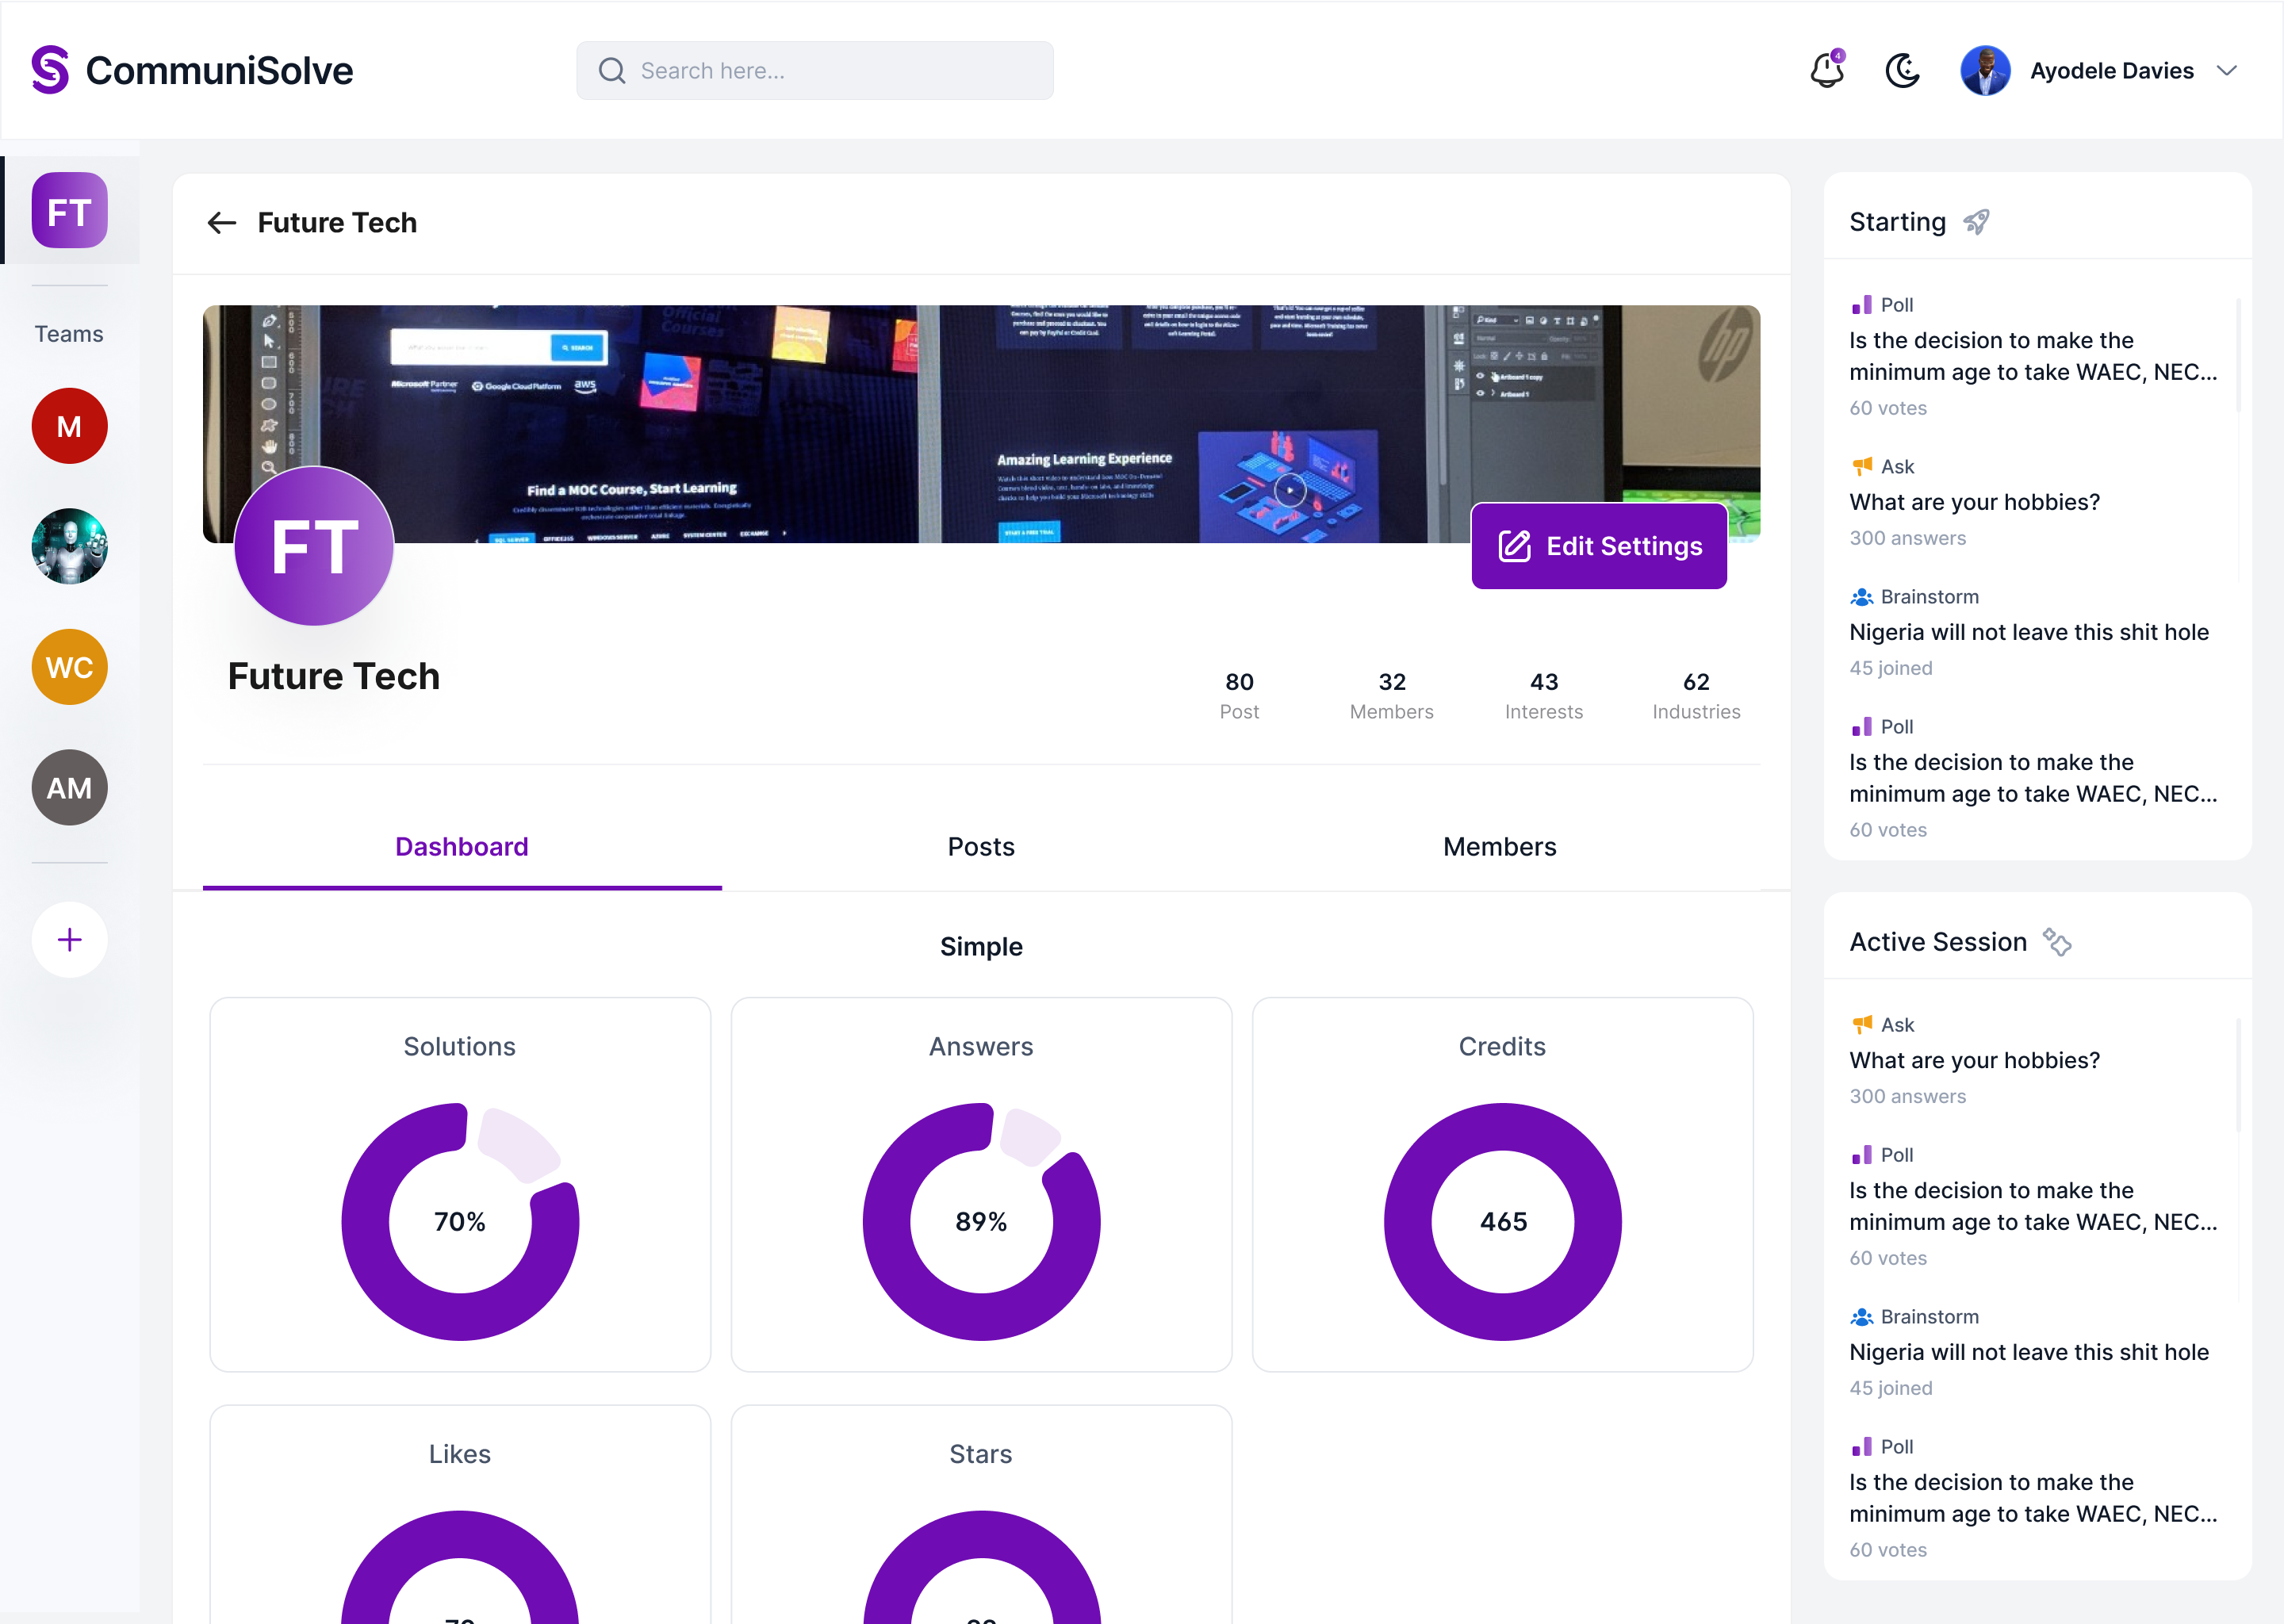Click the "Stars" card title
2284x1624 pixels.
981,1454
